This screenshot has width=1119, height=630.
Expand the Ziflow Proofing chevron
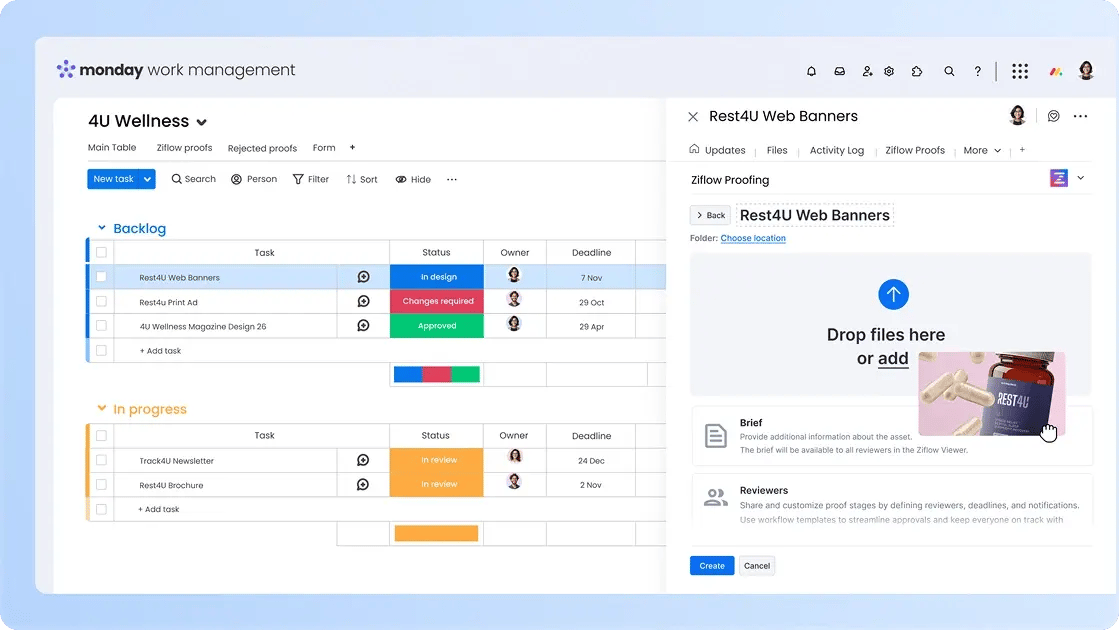point(1080,178)
